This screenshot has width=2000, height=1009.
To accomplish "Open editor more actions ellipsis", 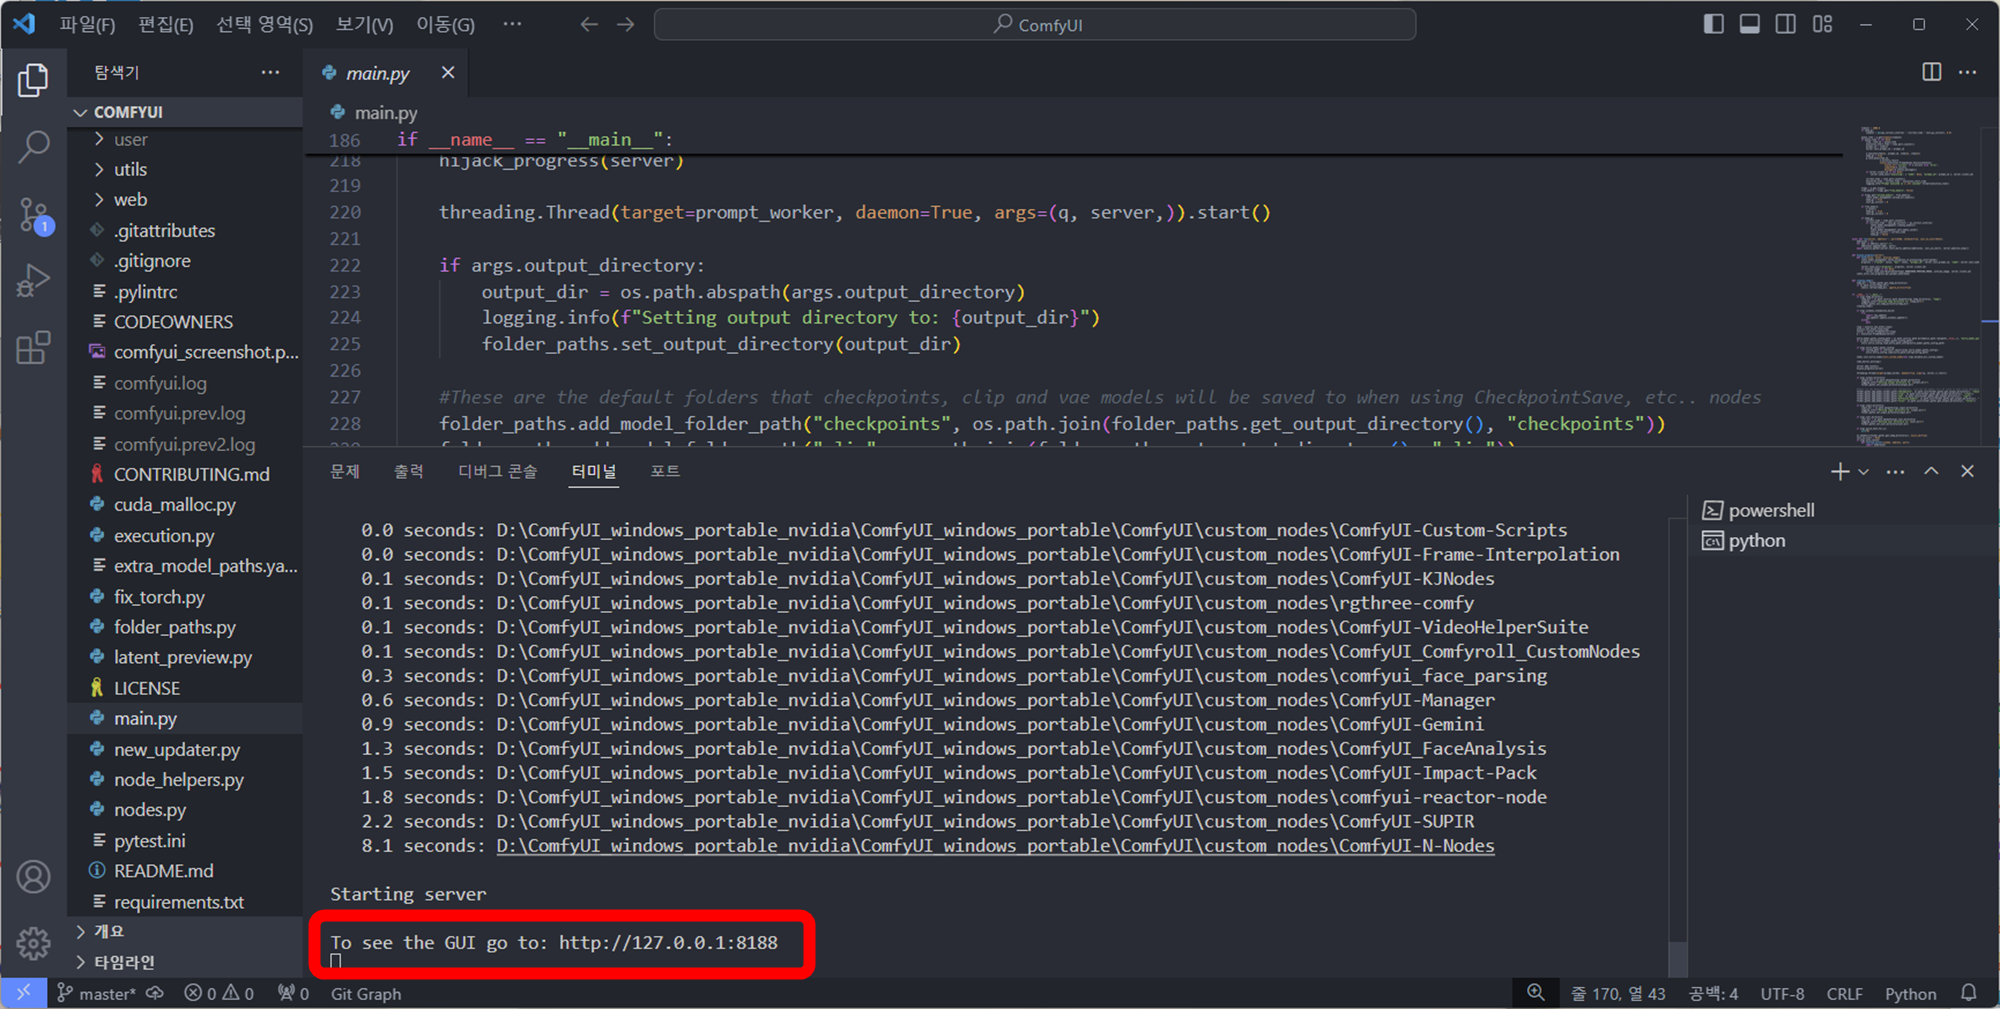I will pyautogui.click(x=1967, y=72).
